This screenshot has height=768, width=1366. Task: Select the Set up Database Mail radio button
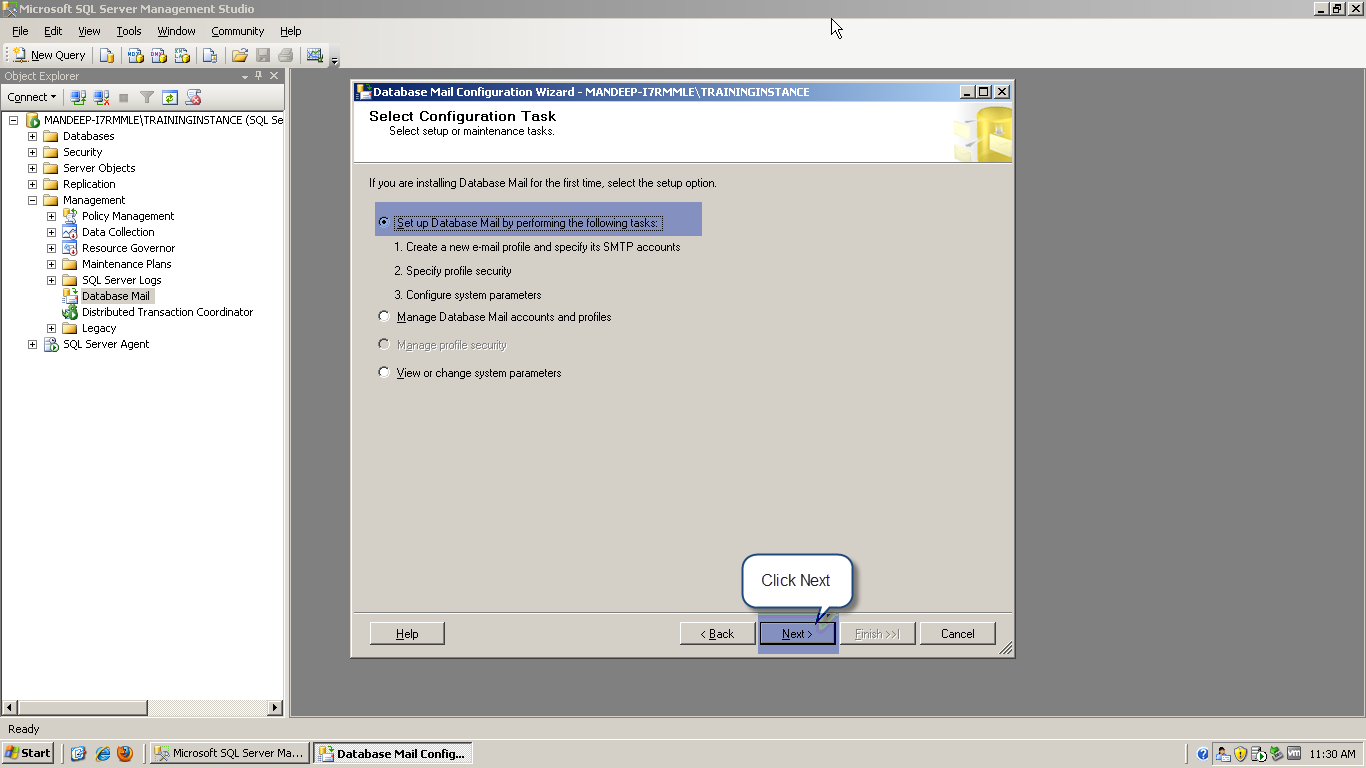(x=384, y=222)
